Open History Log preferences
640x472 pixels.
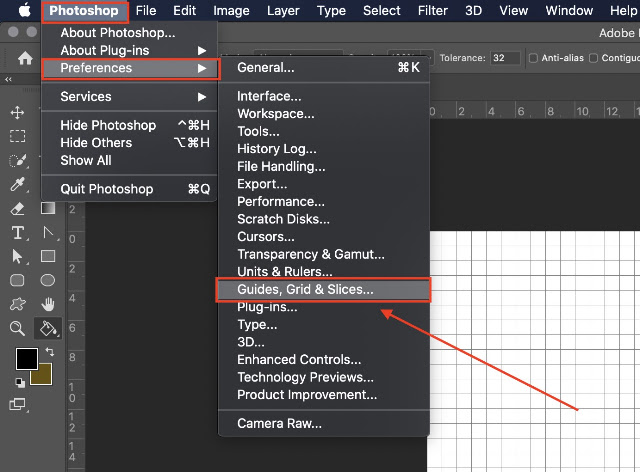324,149
